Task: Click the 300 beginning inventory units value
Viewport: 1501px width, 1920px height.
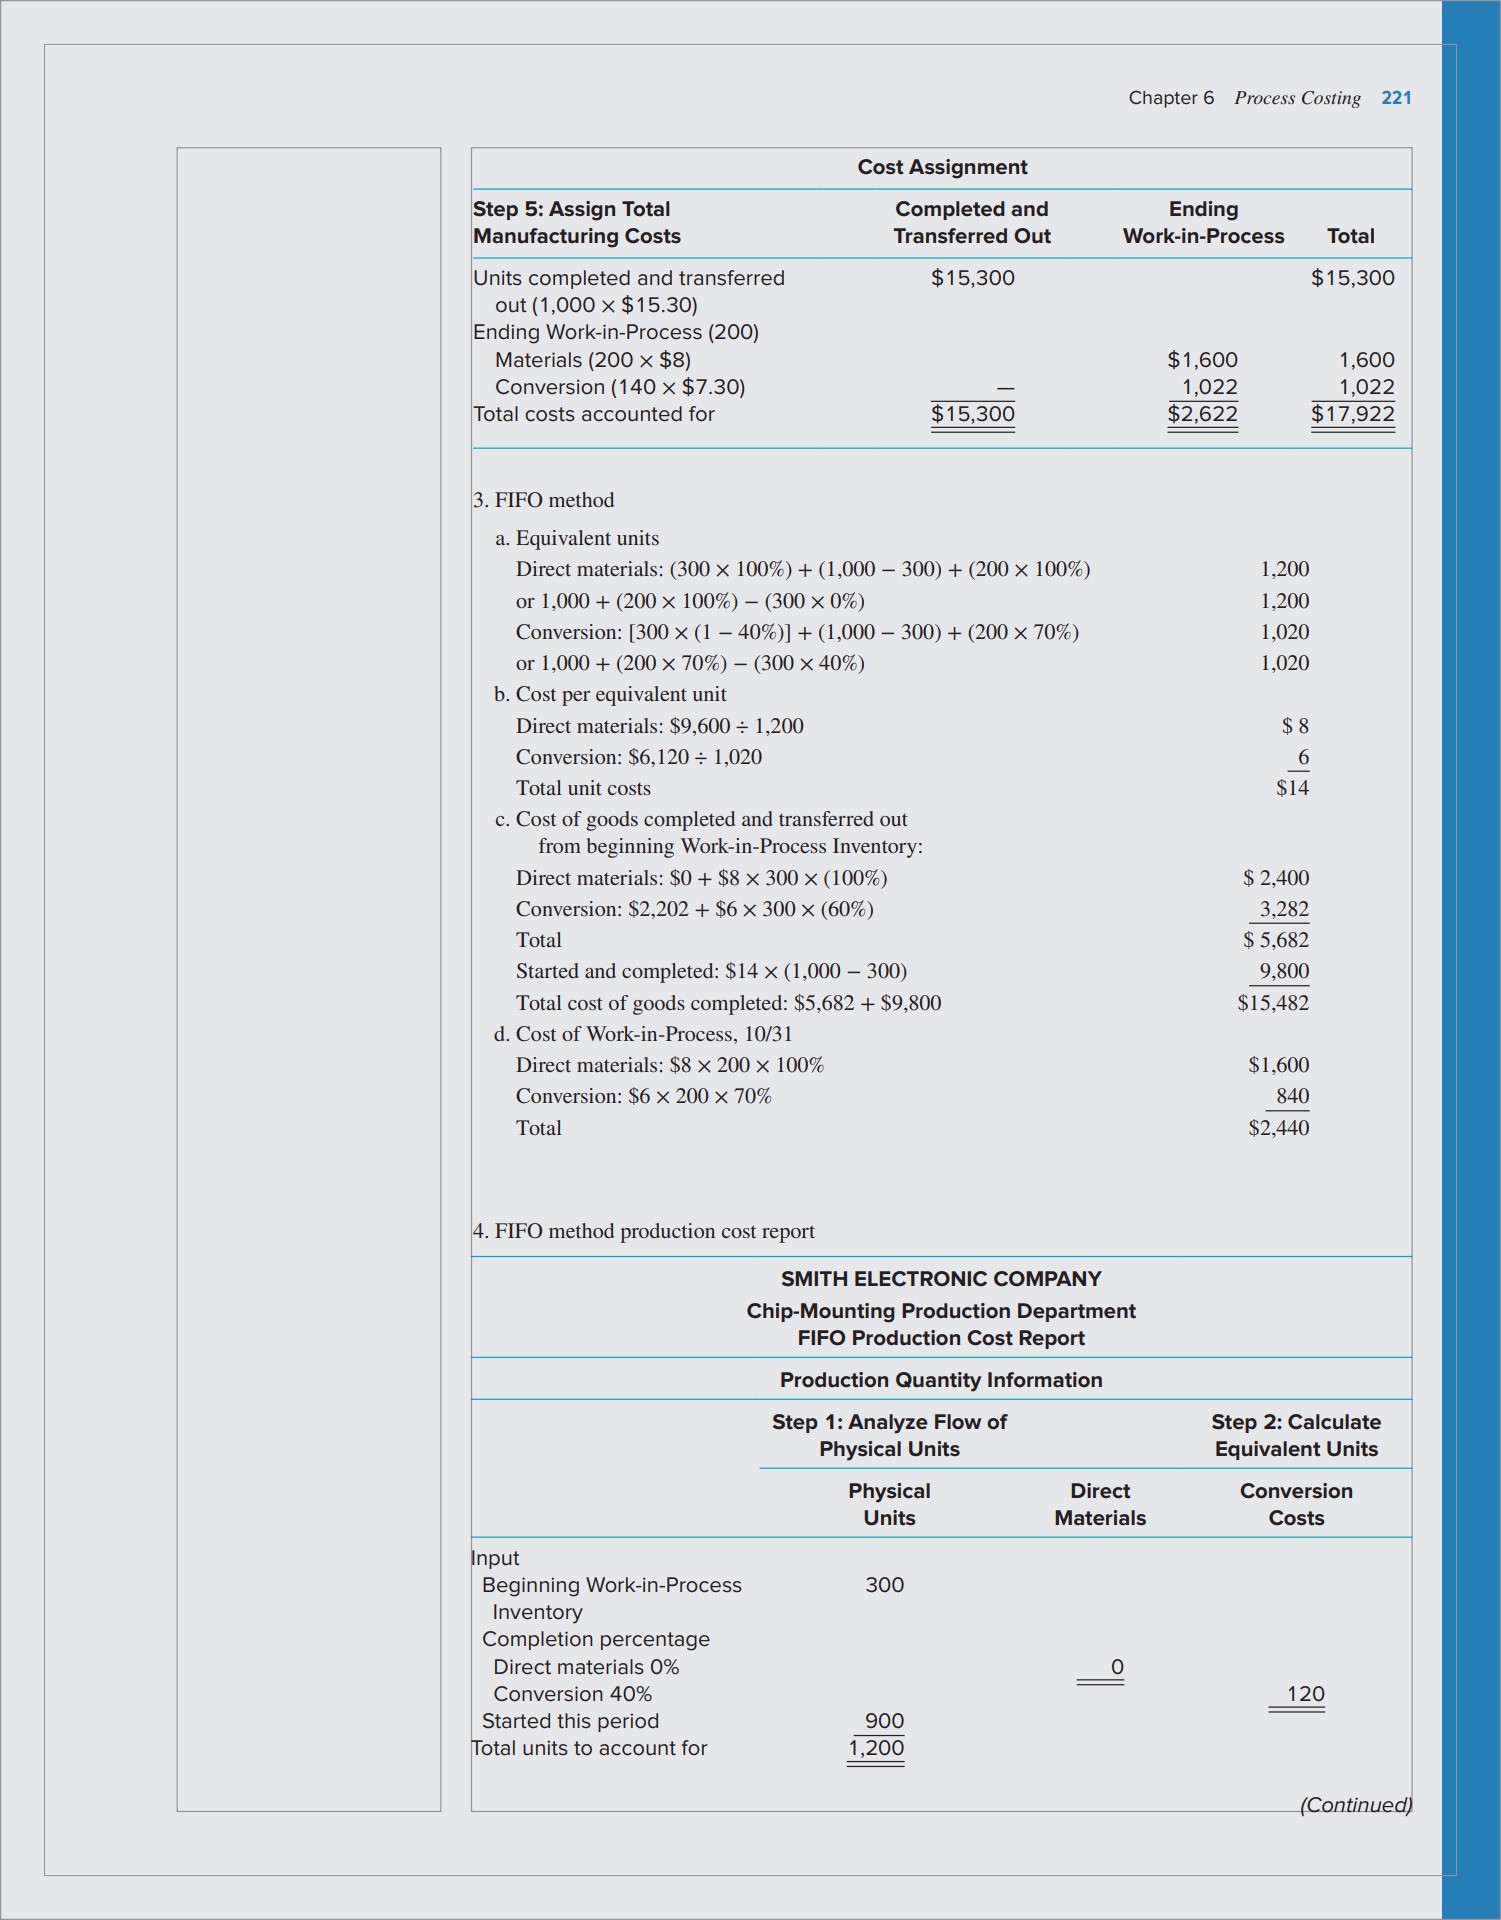Action: coord(884,1585)
